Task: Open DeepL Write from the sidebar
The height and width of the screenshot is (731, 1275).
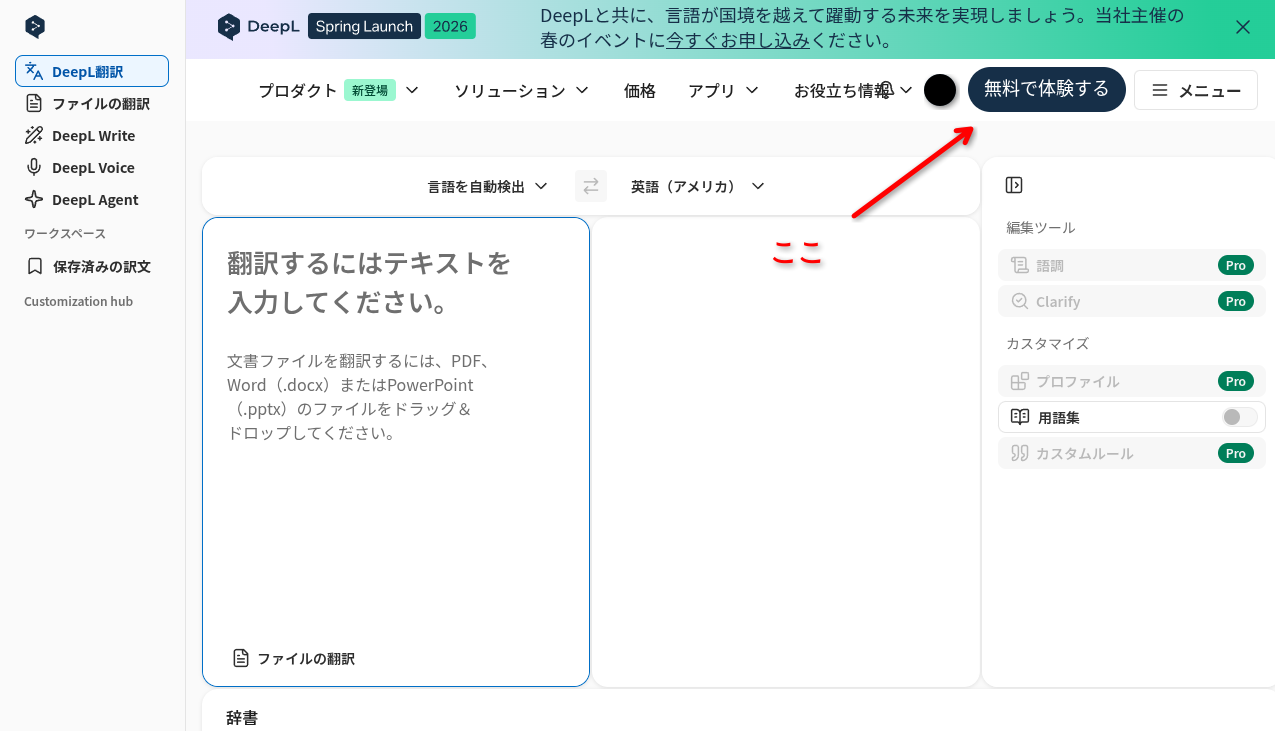Action: click(x=92, y=135)
